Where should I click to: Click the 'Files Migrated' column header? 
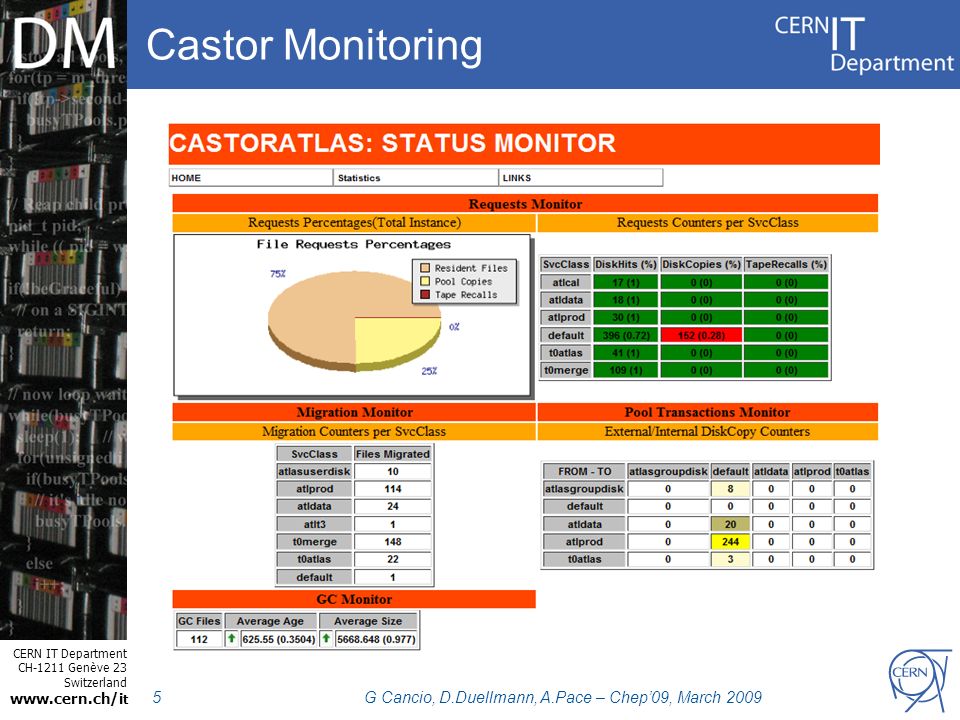tap(392, 454)
